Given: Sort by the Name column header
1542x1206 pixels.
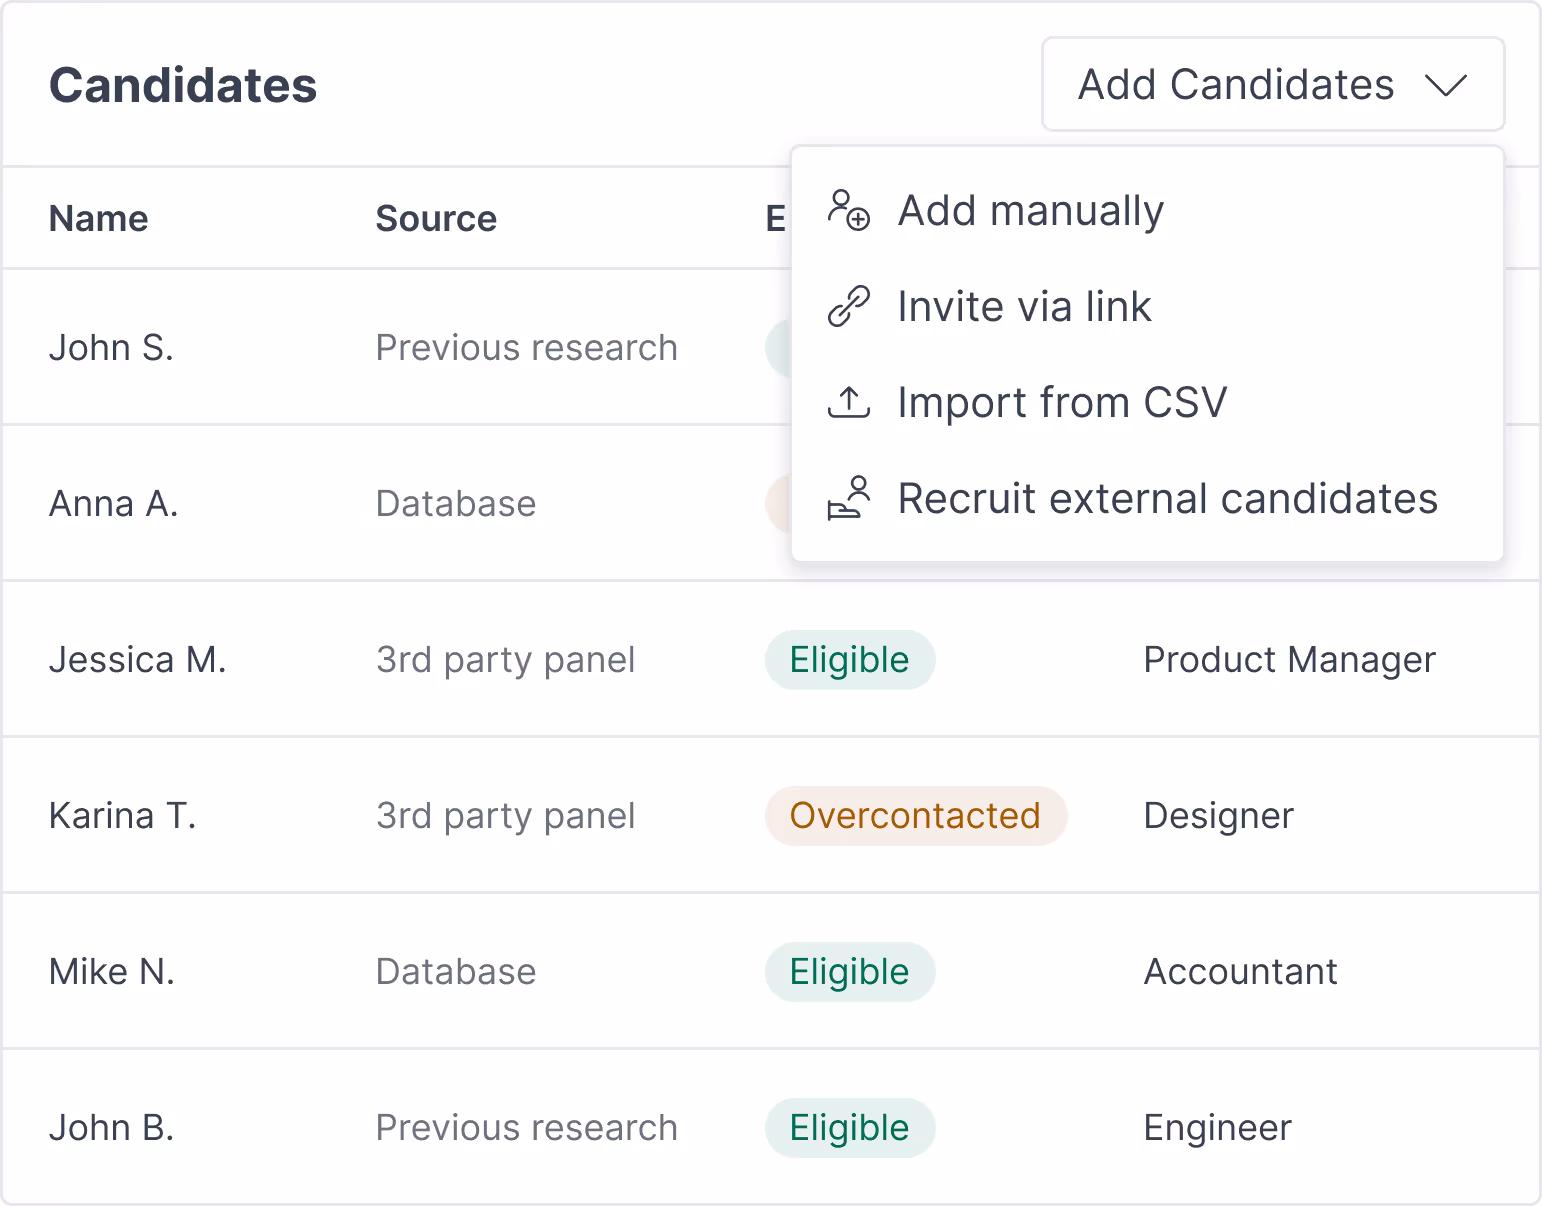Looking at the screenshot, I should pyautogui.click(x=99, y=219).
